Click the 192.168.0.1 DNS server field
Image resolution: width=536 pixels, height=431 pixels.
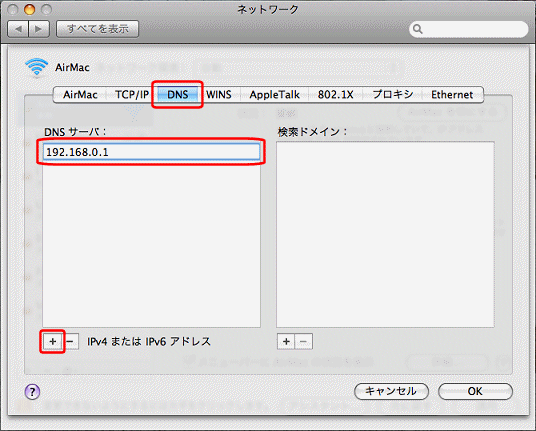coord(151,152)
